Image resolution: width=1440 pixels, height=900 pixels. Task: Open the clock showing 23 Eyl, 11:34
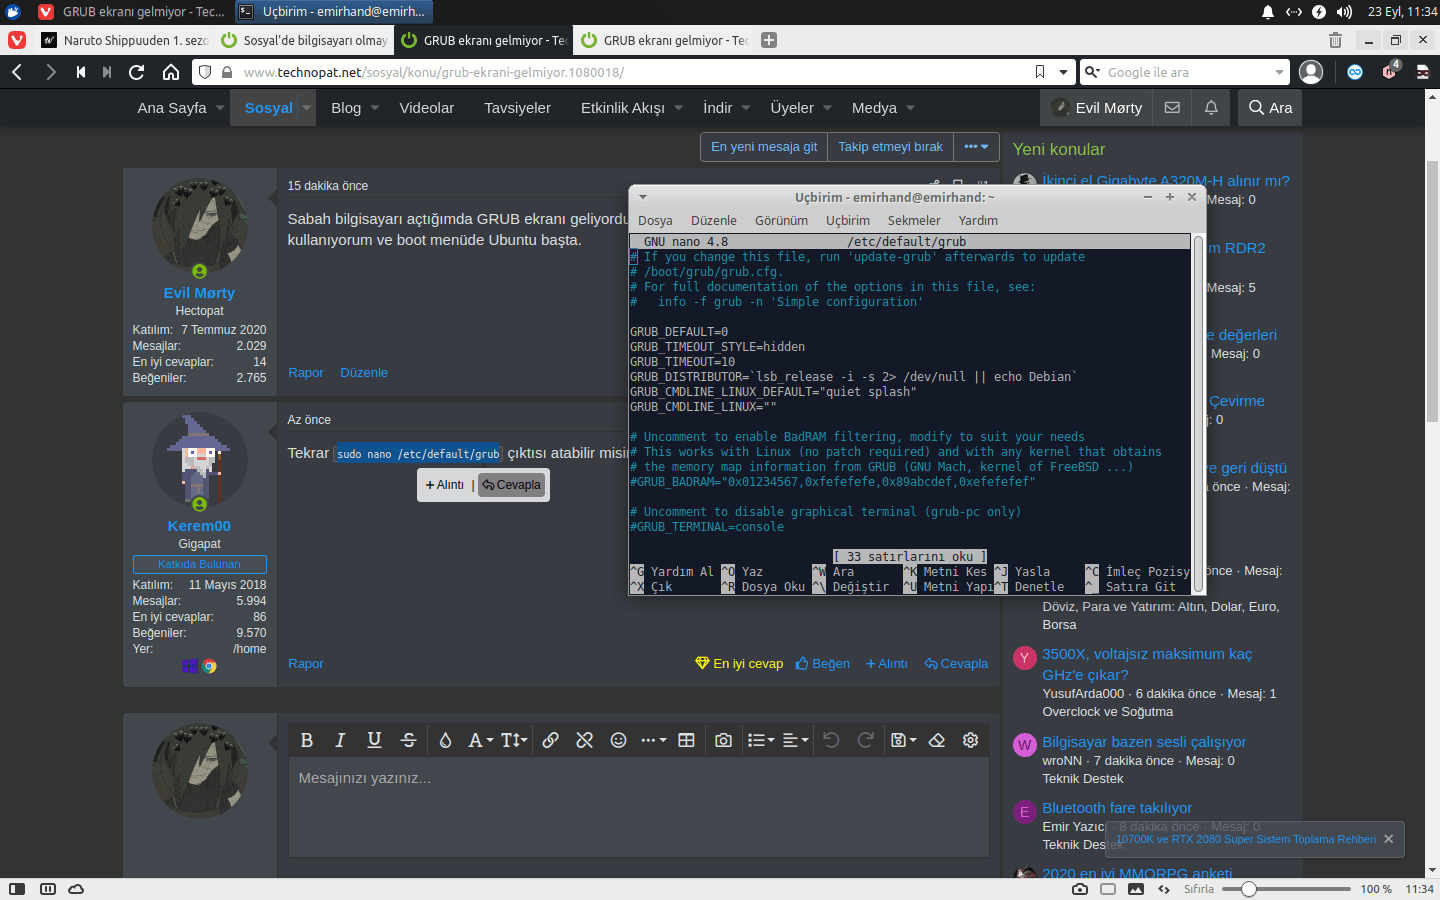(x=1402, y=12)
